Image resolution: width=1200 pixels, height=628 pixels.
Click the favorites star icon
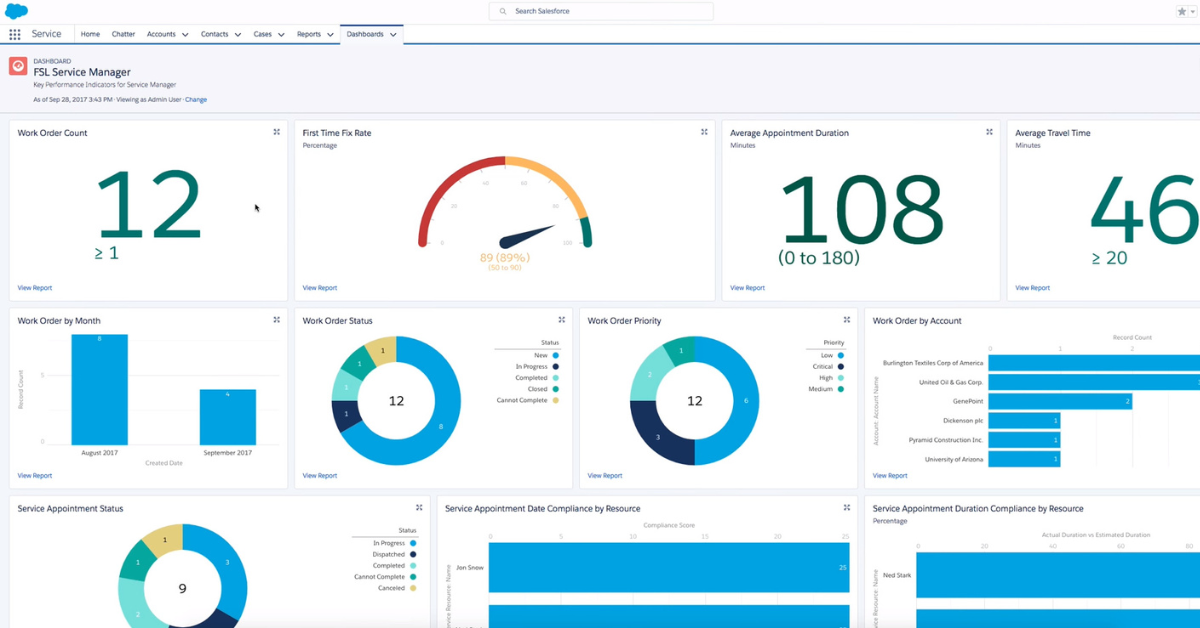point(1181,12)
